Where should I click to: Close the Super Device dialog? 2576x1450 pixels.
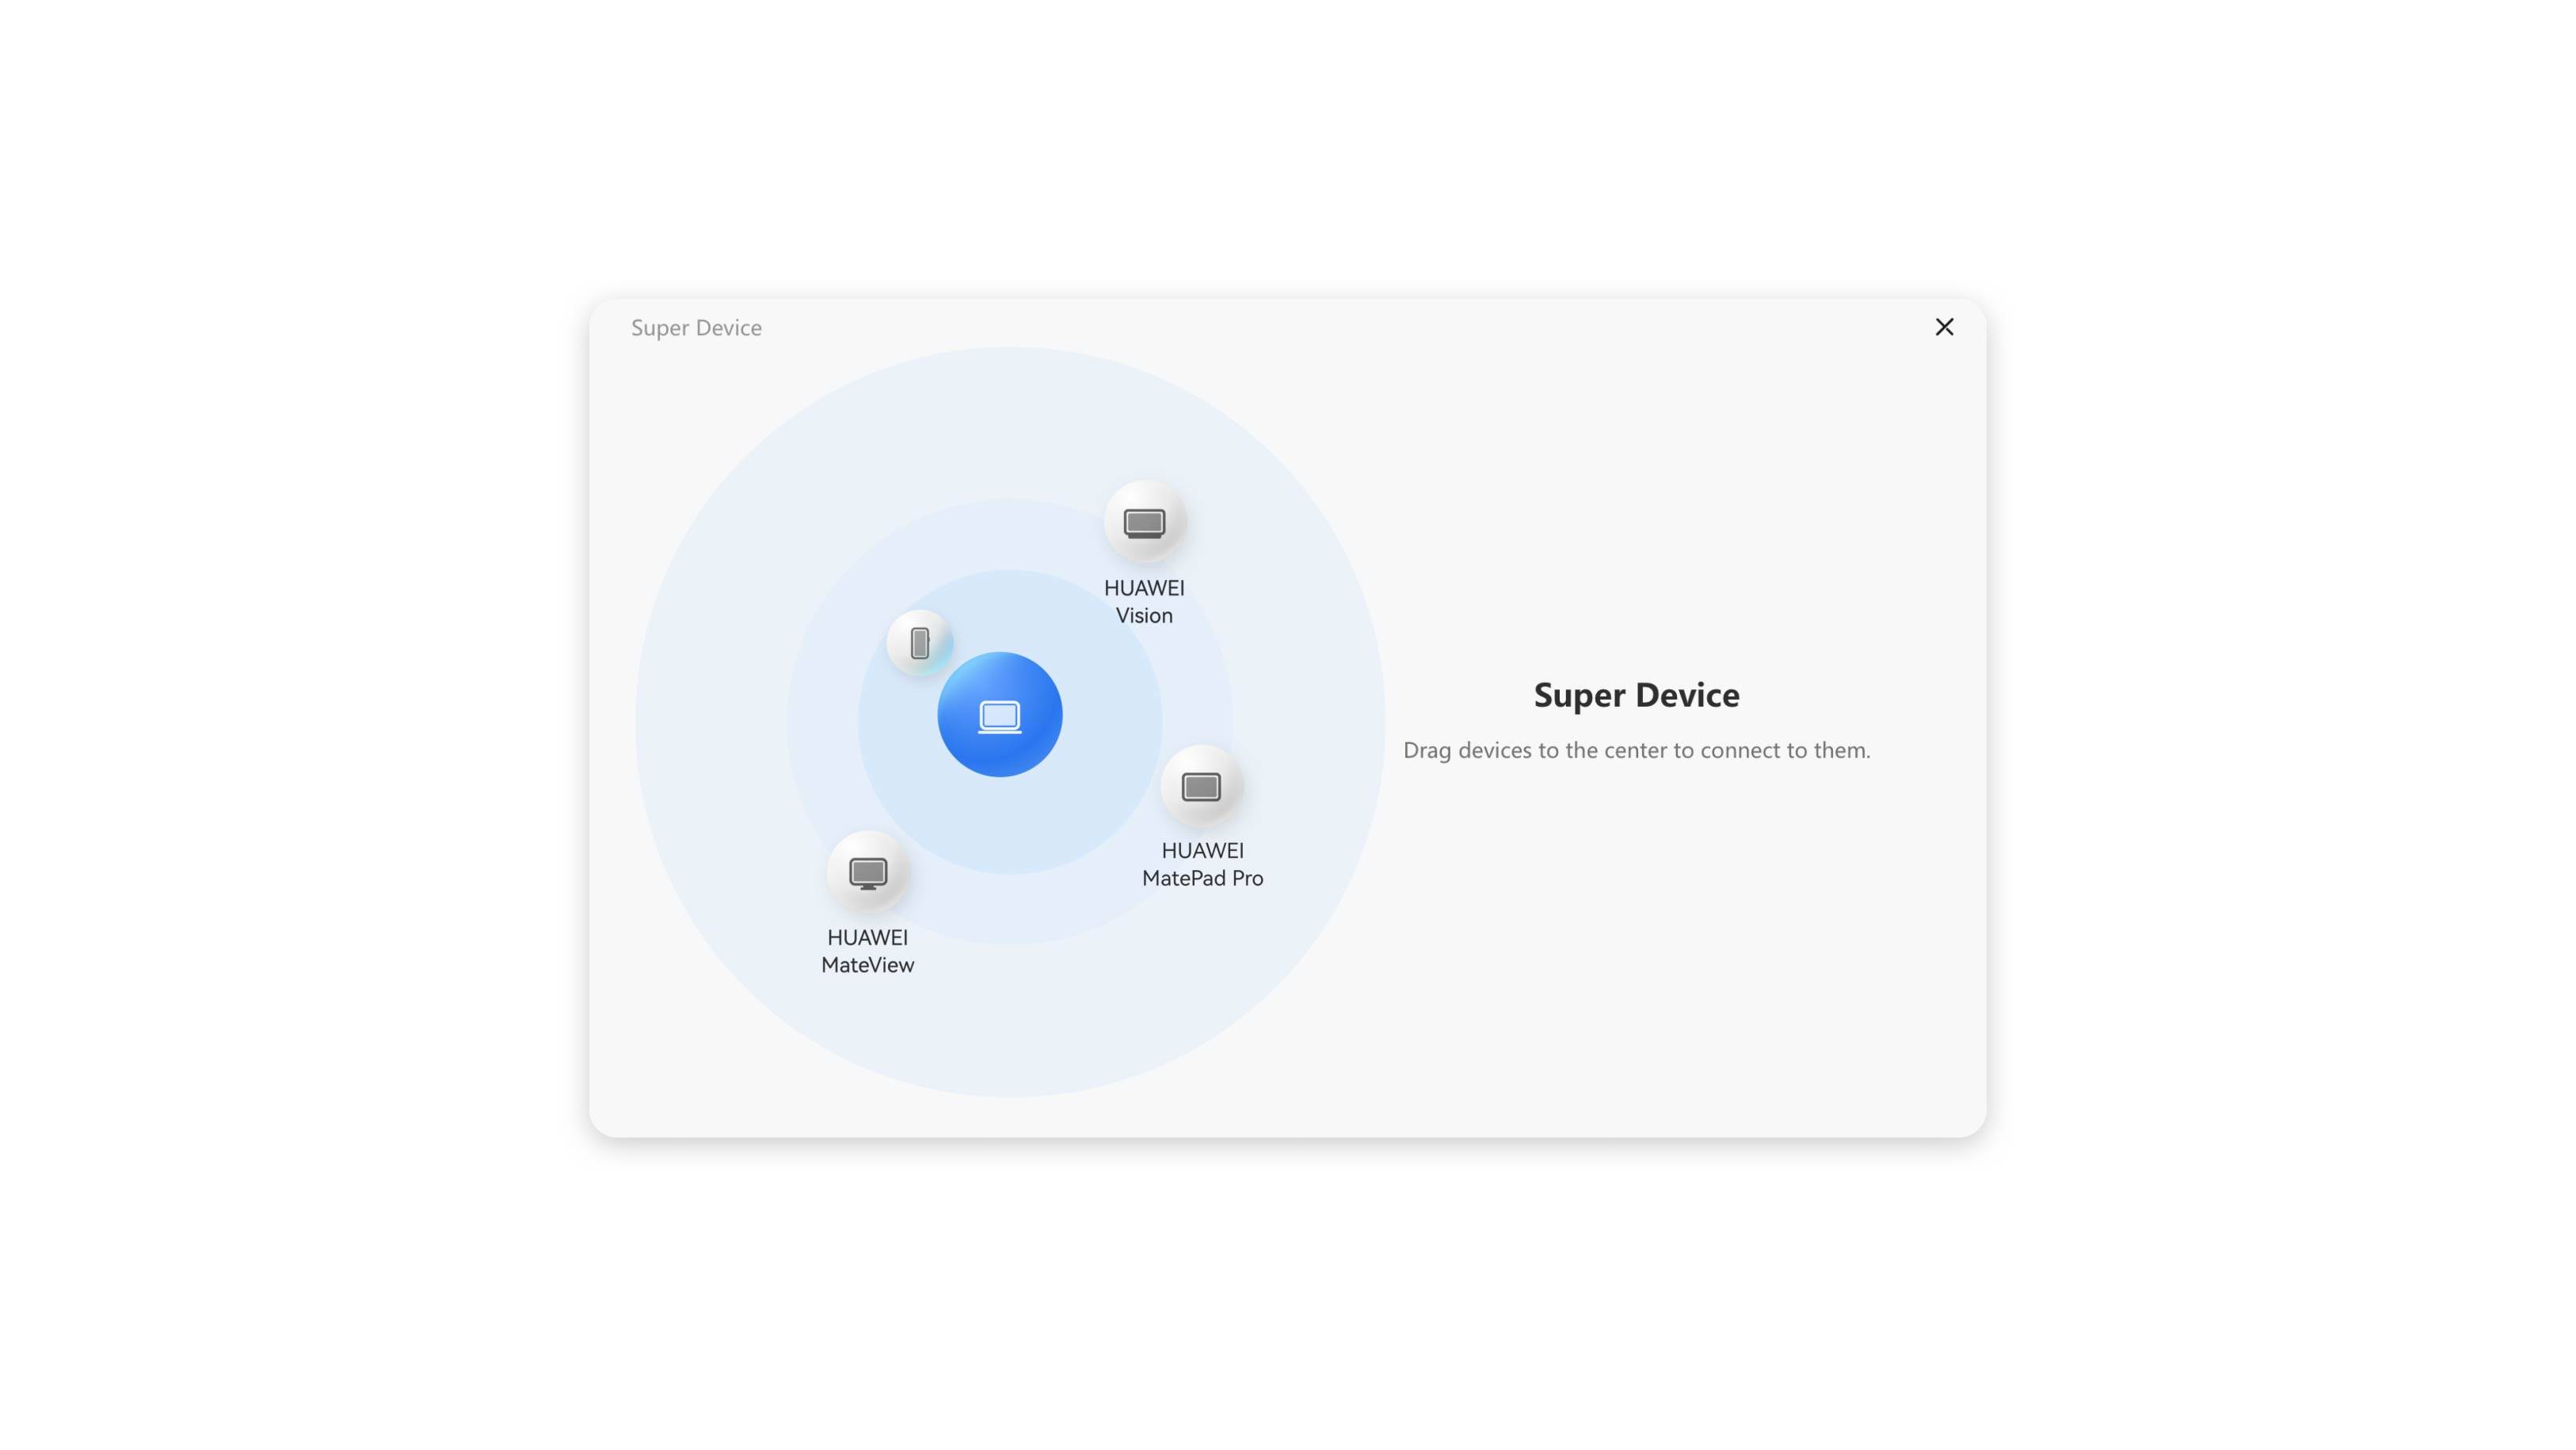(x=1943, y=327)
